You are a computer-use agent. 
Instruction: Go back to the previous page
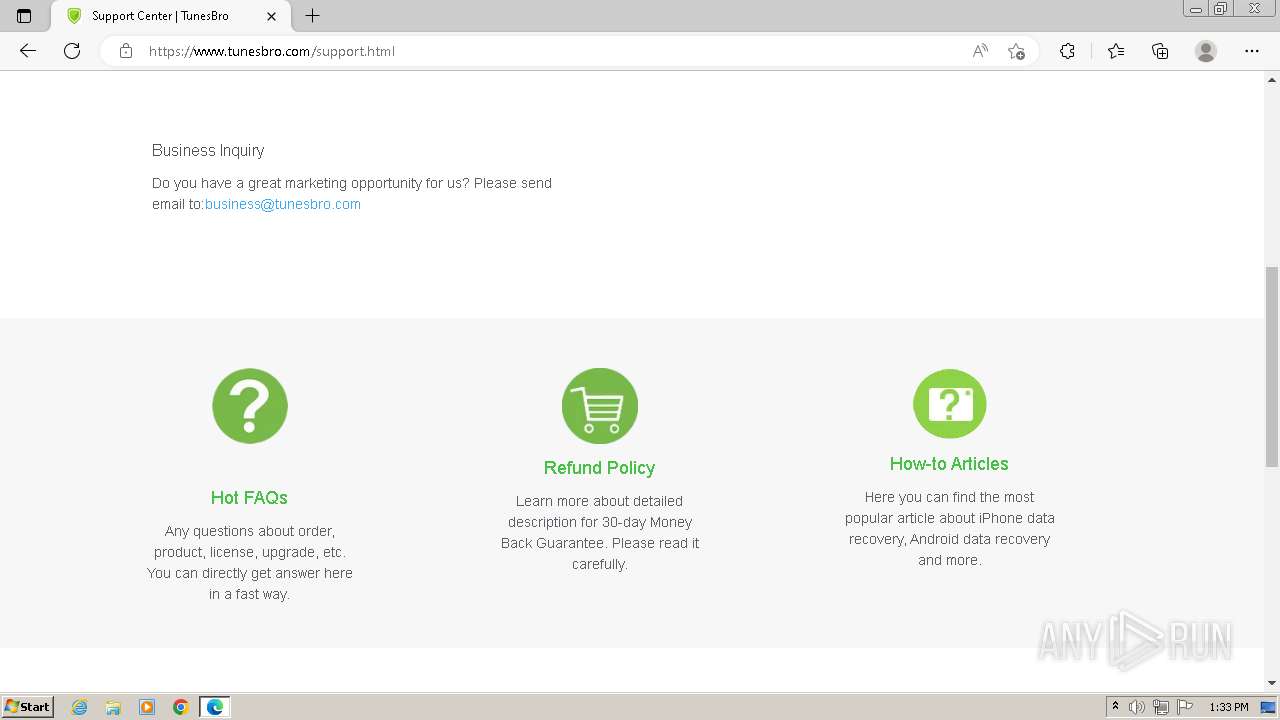28,51
